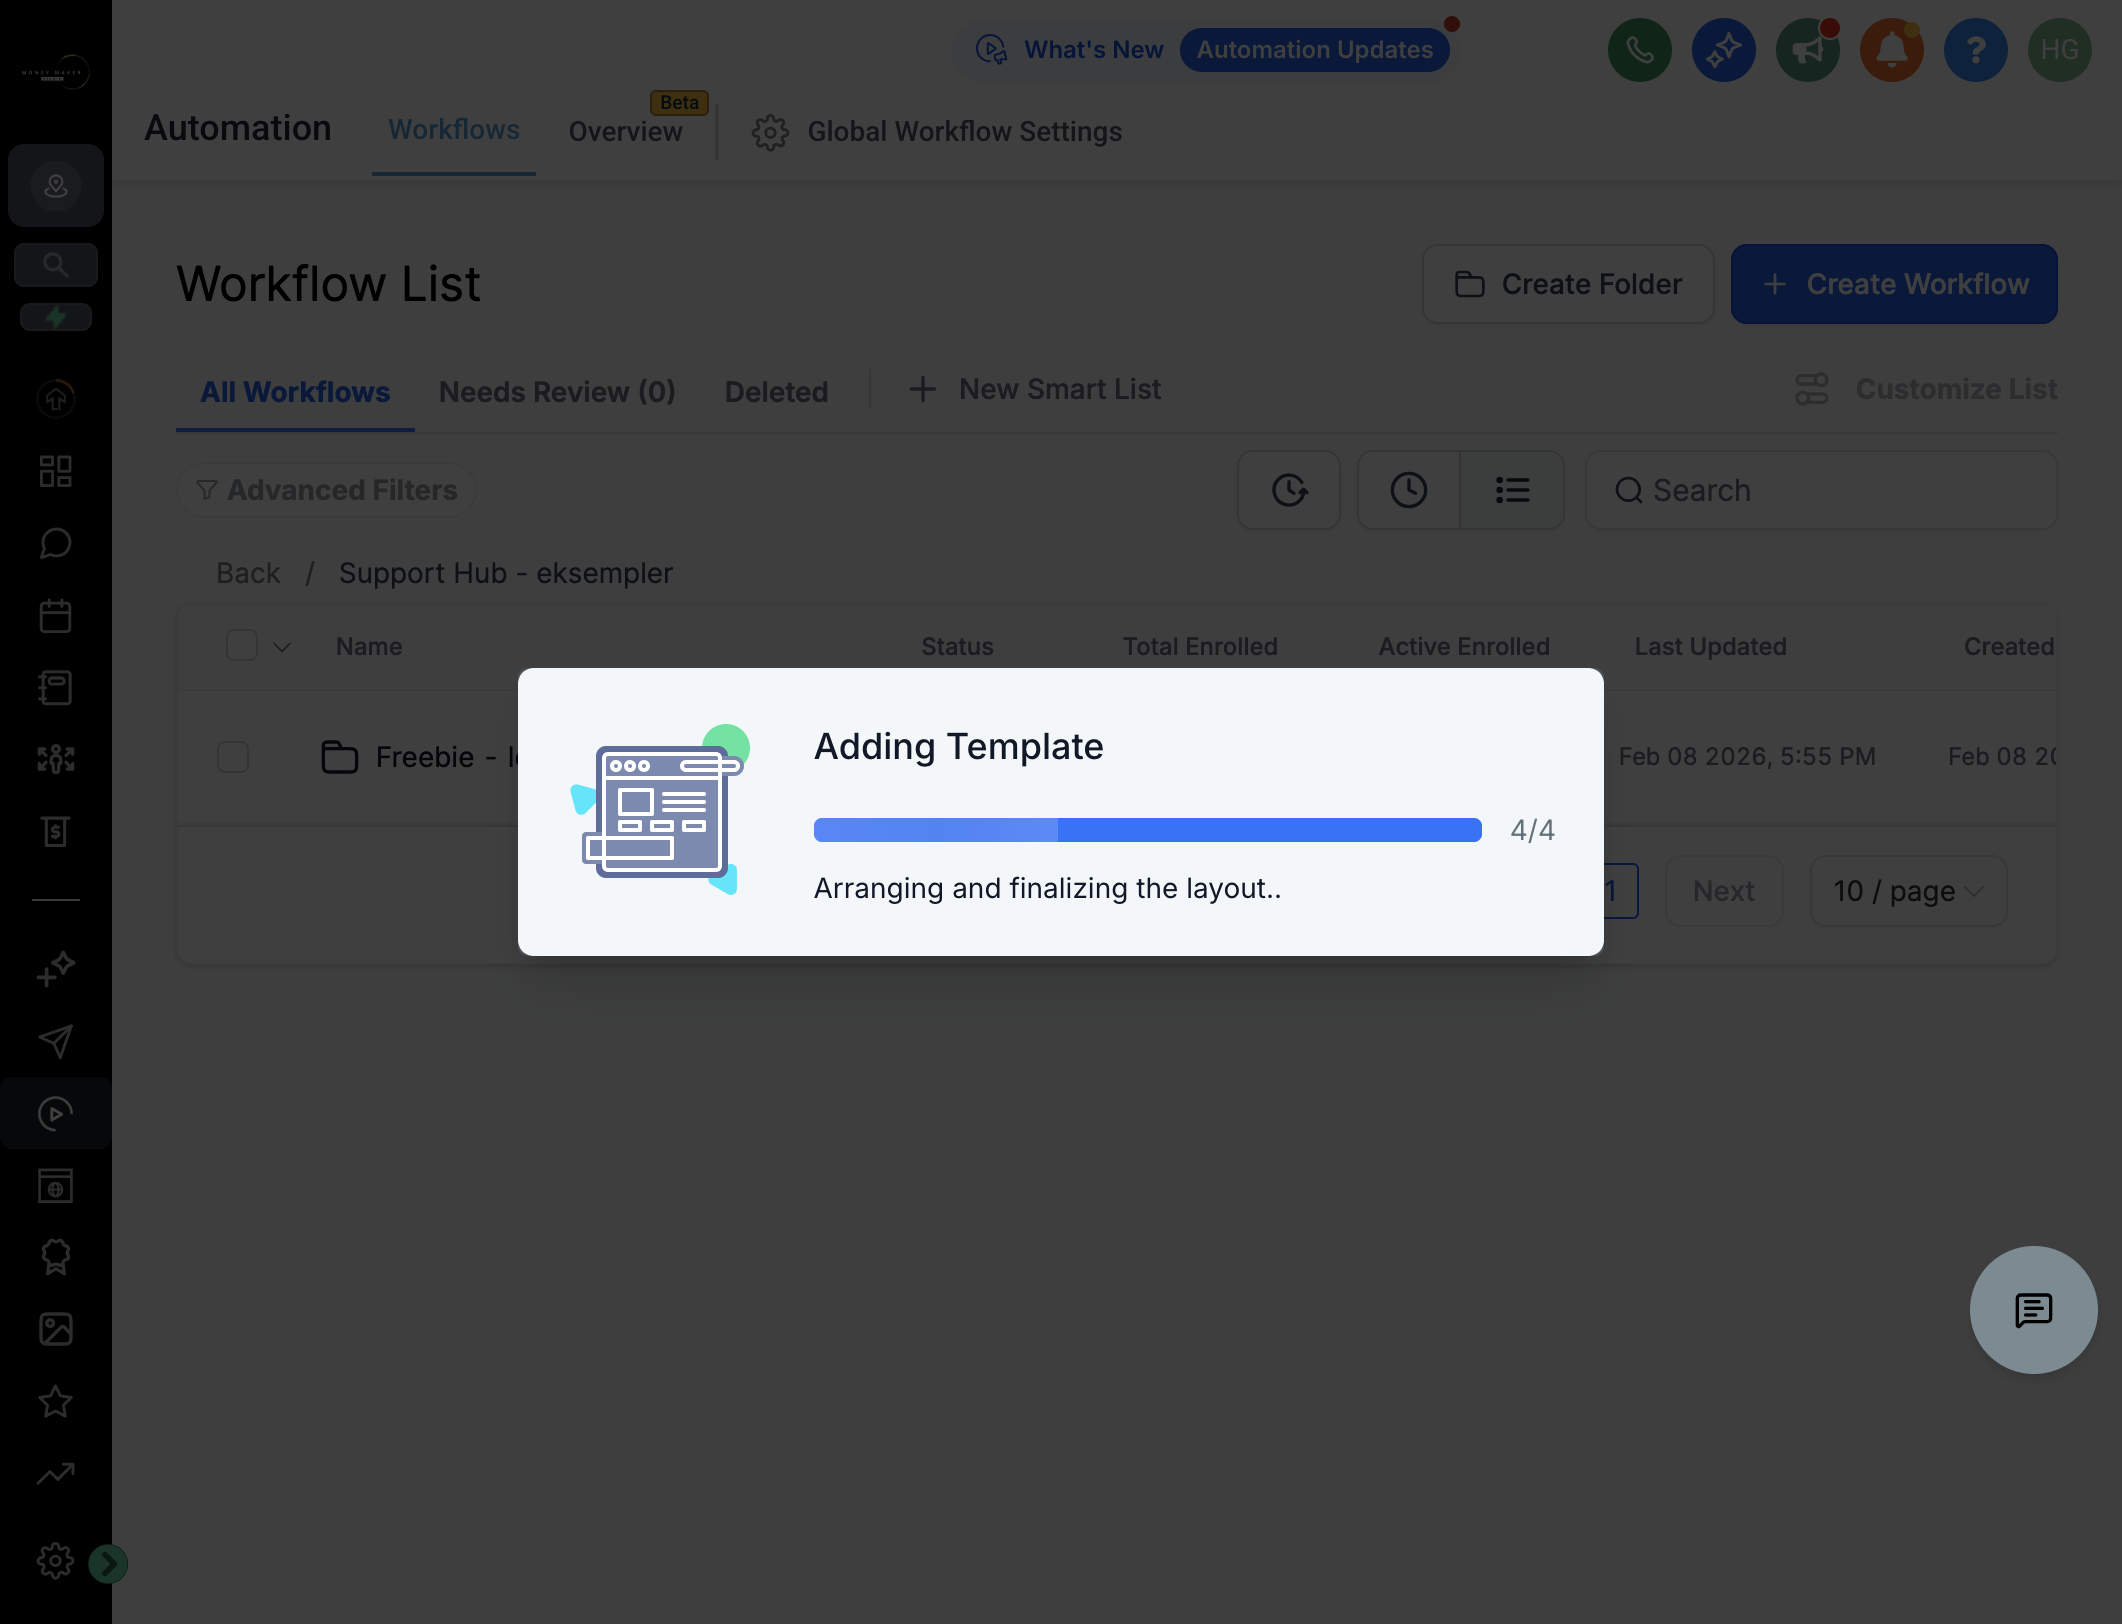2122x1624 pixels.
Task: Click New Smart List
Action: click(1034, 389)
